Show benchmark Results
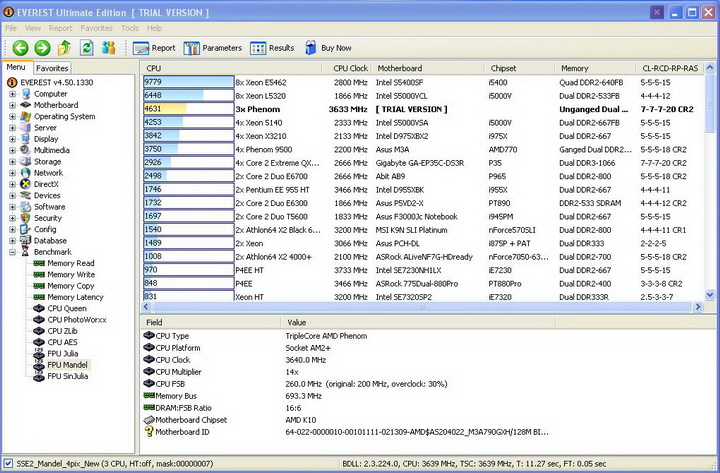This screenshot has width=720, height=473. pos(272,48)
